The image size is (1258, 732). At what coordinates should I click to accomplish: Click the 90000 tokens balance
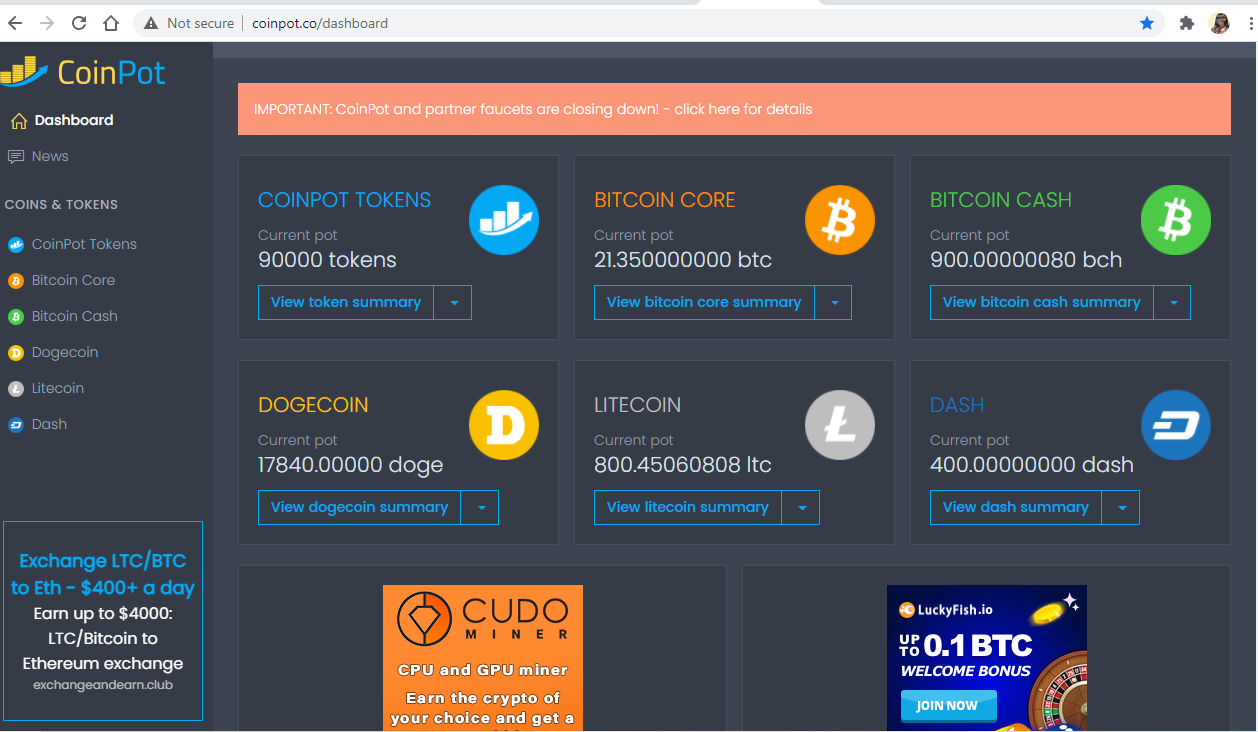click(328, 260)
